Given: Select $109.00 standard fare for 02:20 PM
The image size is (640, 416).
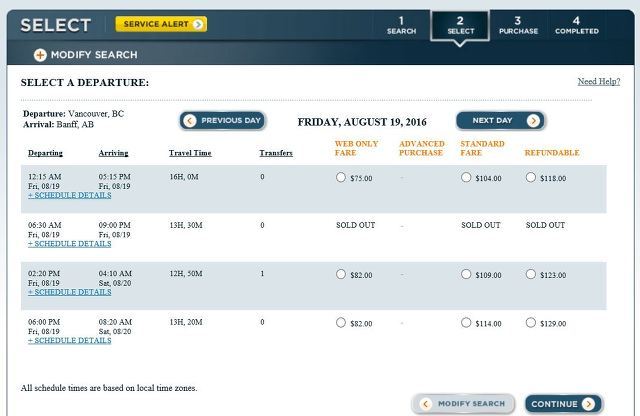Looking at the screenshot, I should click(x=466, y=274).
